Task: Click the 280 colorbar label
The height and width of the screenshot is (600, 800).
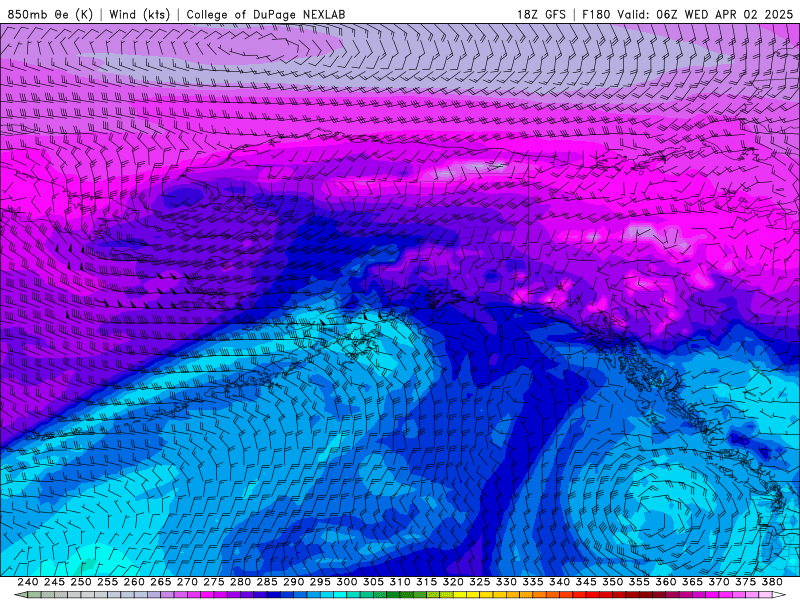Action: (240, 582)
